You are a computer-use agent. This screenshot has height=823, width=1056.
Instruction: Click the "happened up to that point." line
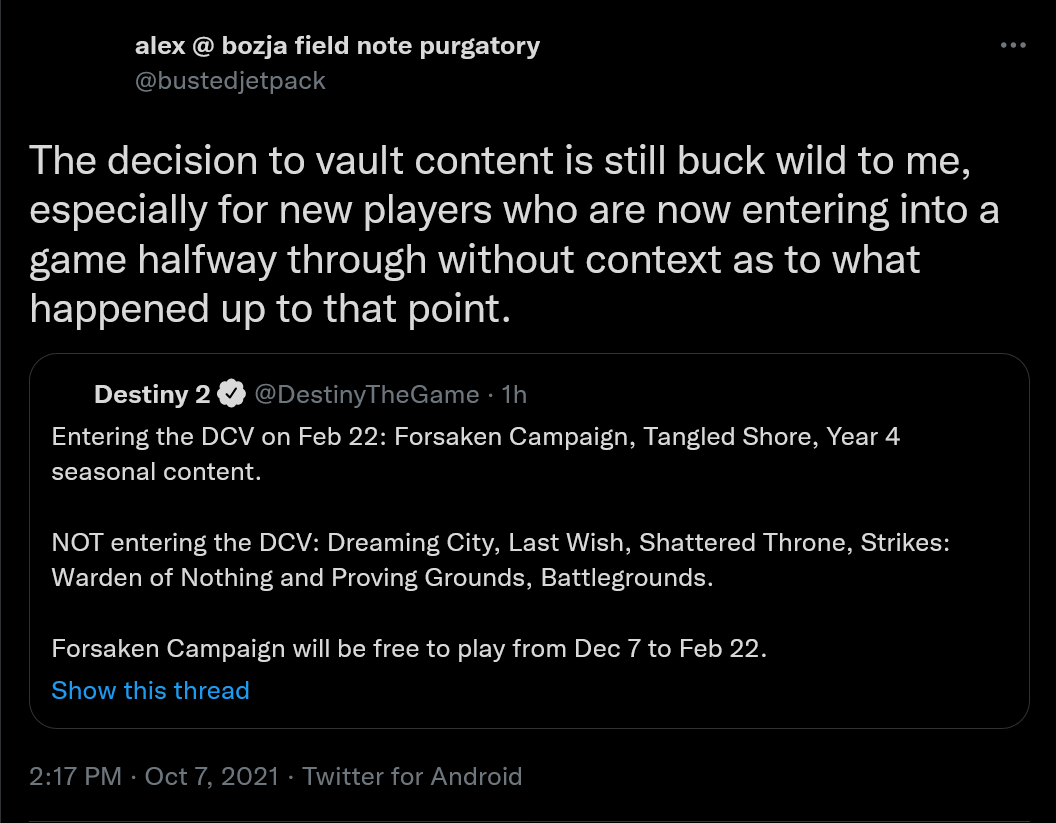tap(270, 309)
